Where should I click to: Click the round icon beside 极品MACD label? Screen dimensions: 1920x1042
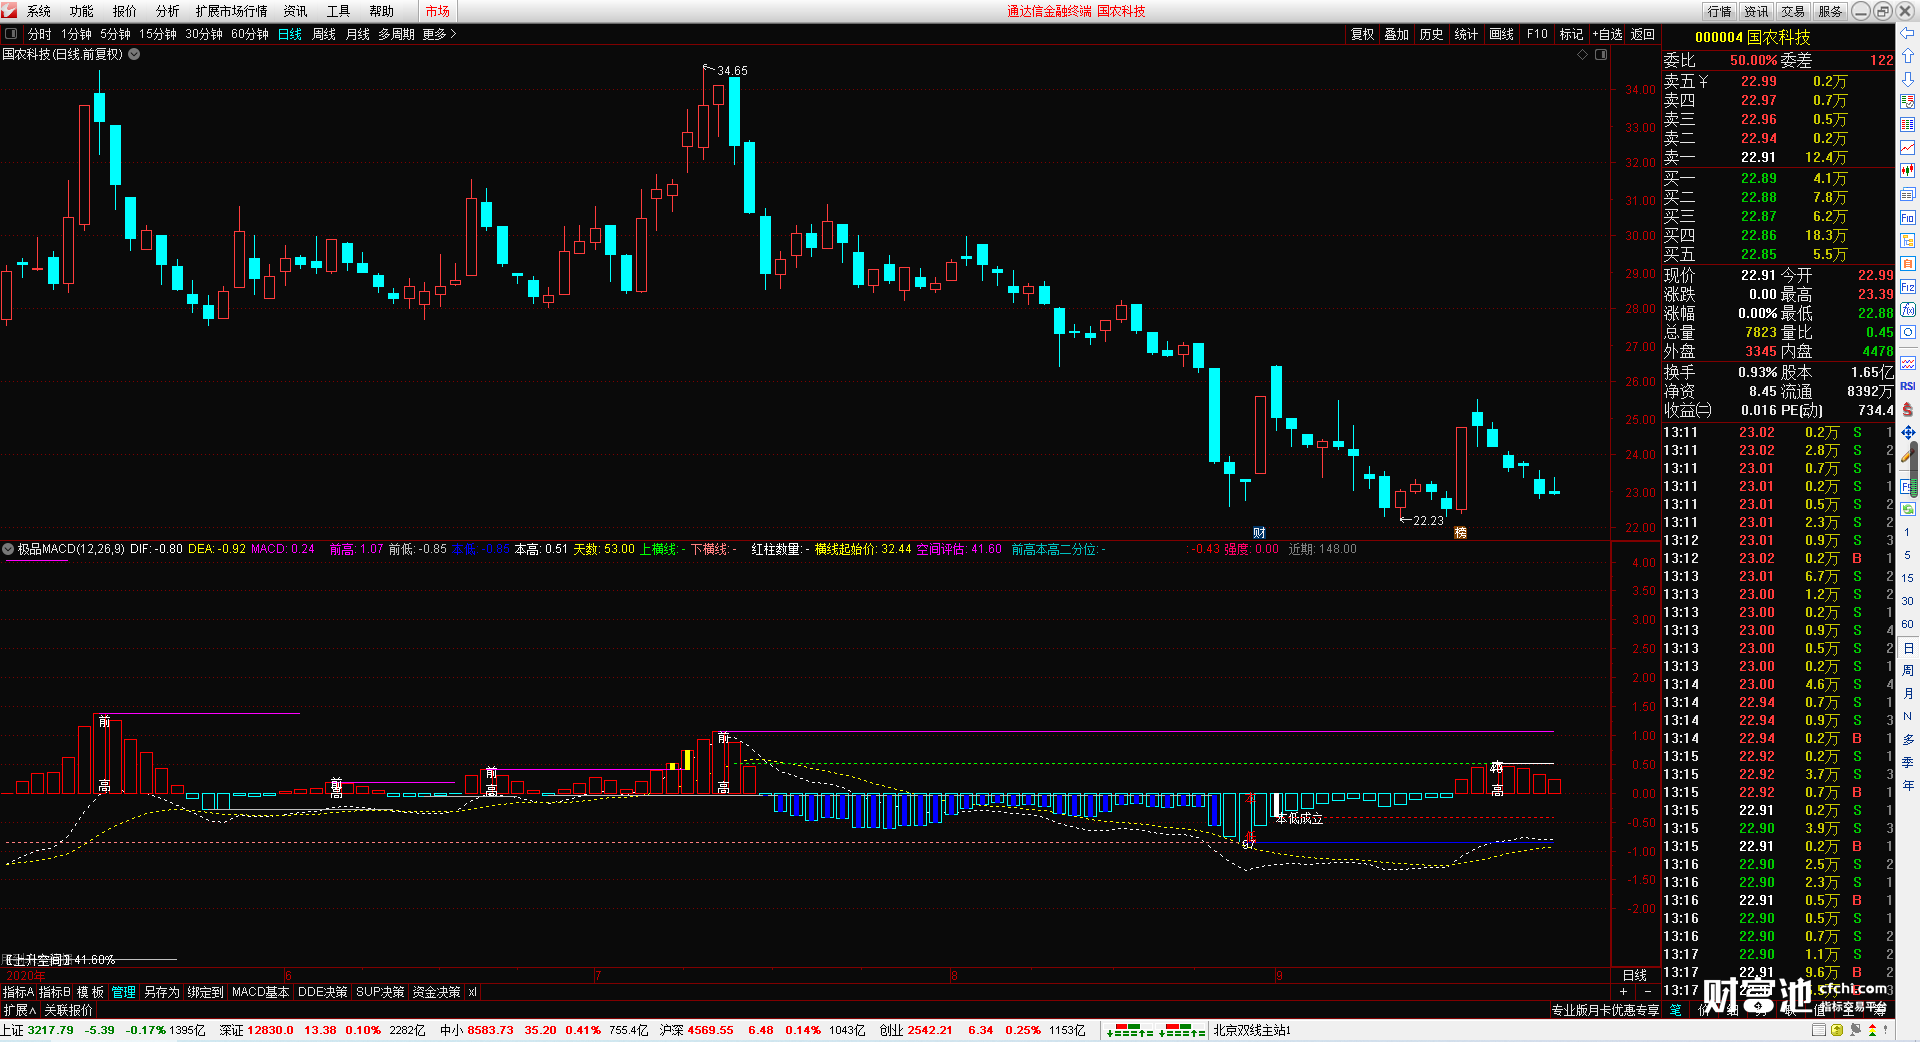point(8,549)
